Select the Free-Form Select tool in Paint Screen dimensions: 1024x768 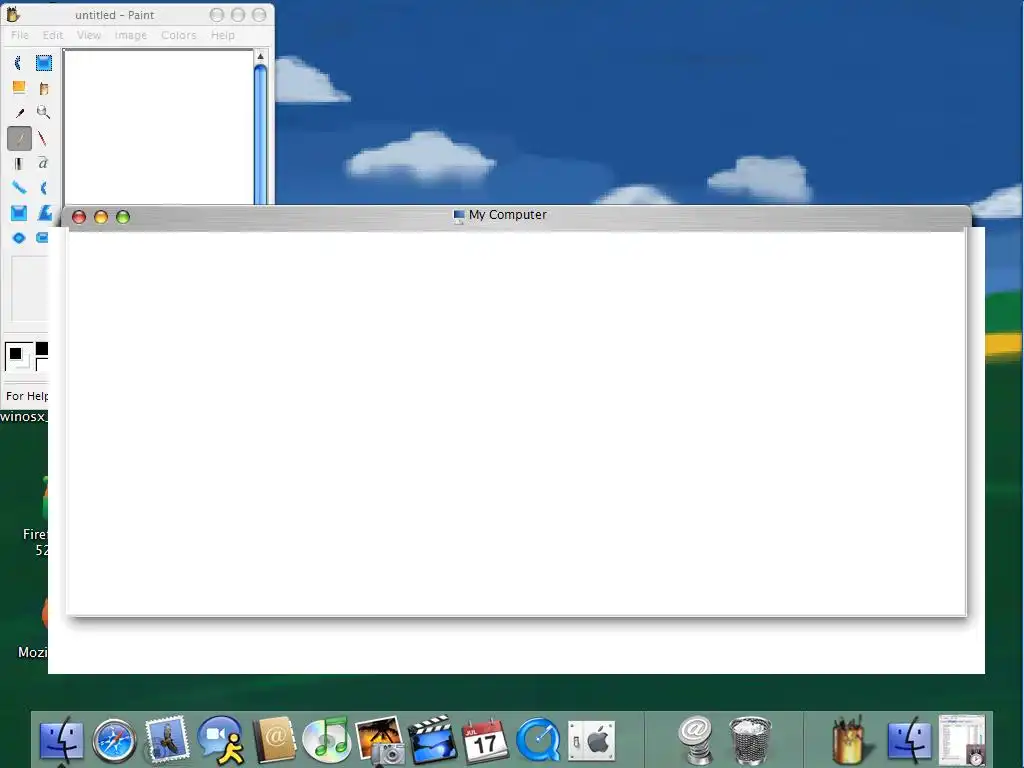19,63
